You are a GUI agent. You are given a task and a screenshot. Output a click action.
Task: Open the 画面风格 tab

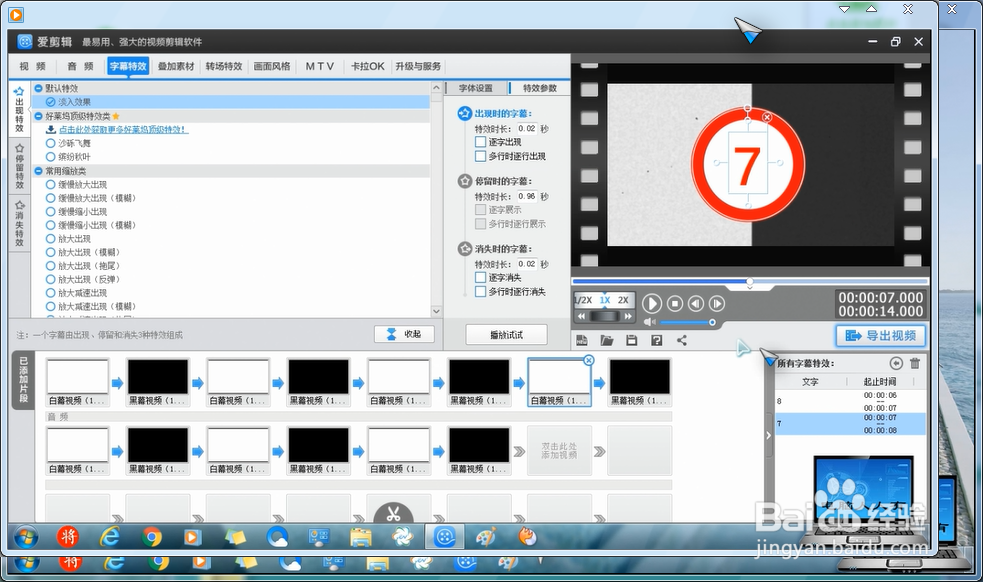(x=272, y=66)
